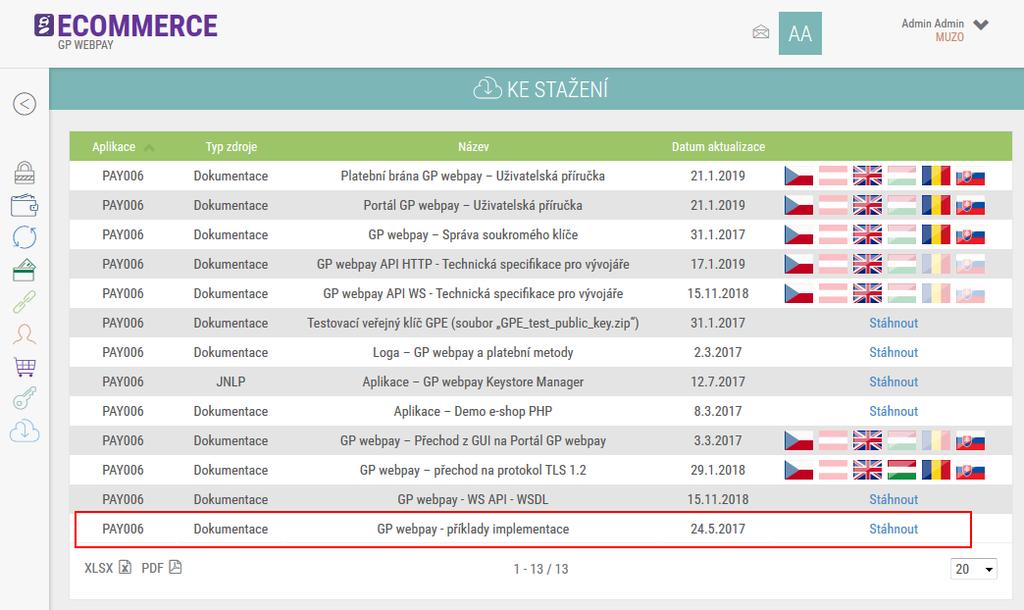Click Stáhnout for příklady implementace

893,528
